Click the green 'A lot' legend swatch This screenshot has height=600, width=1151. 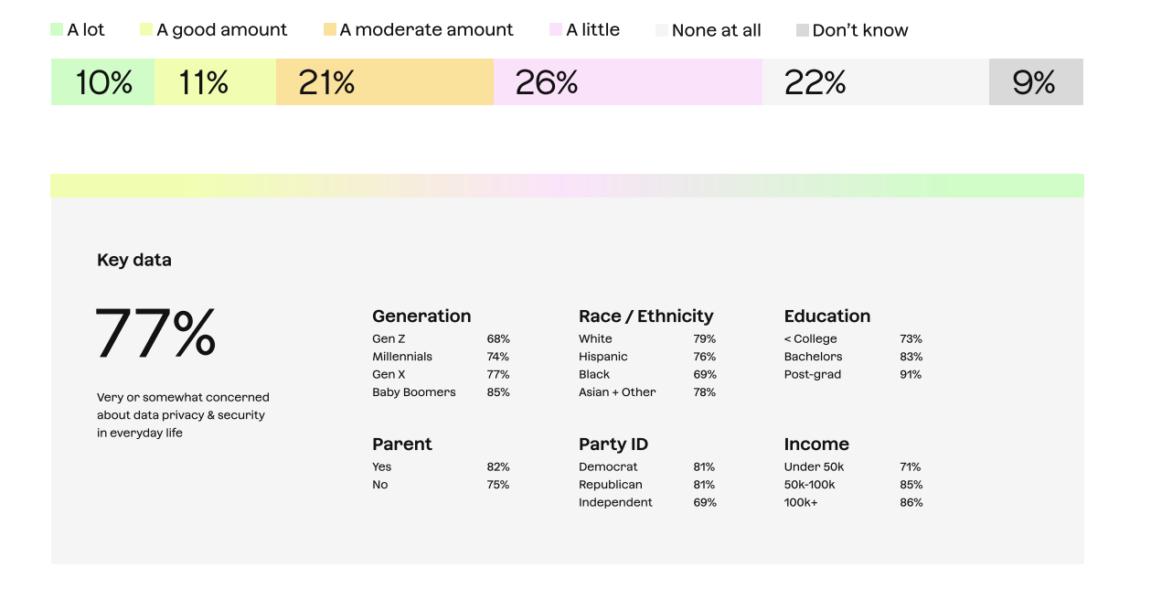point(56,30)
